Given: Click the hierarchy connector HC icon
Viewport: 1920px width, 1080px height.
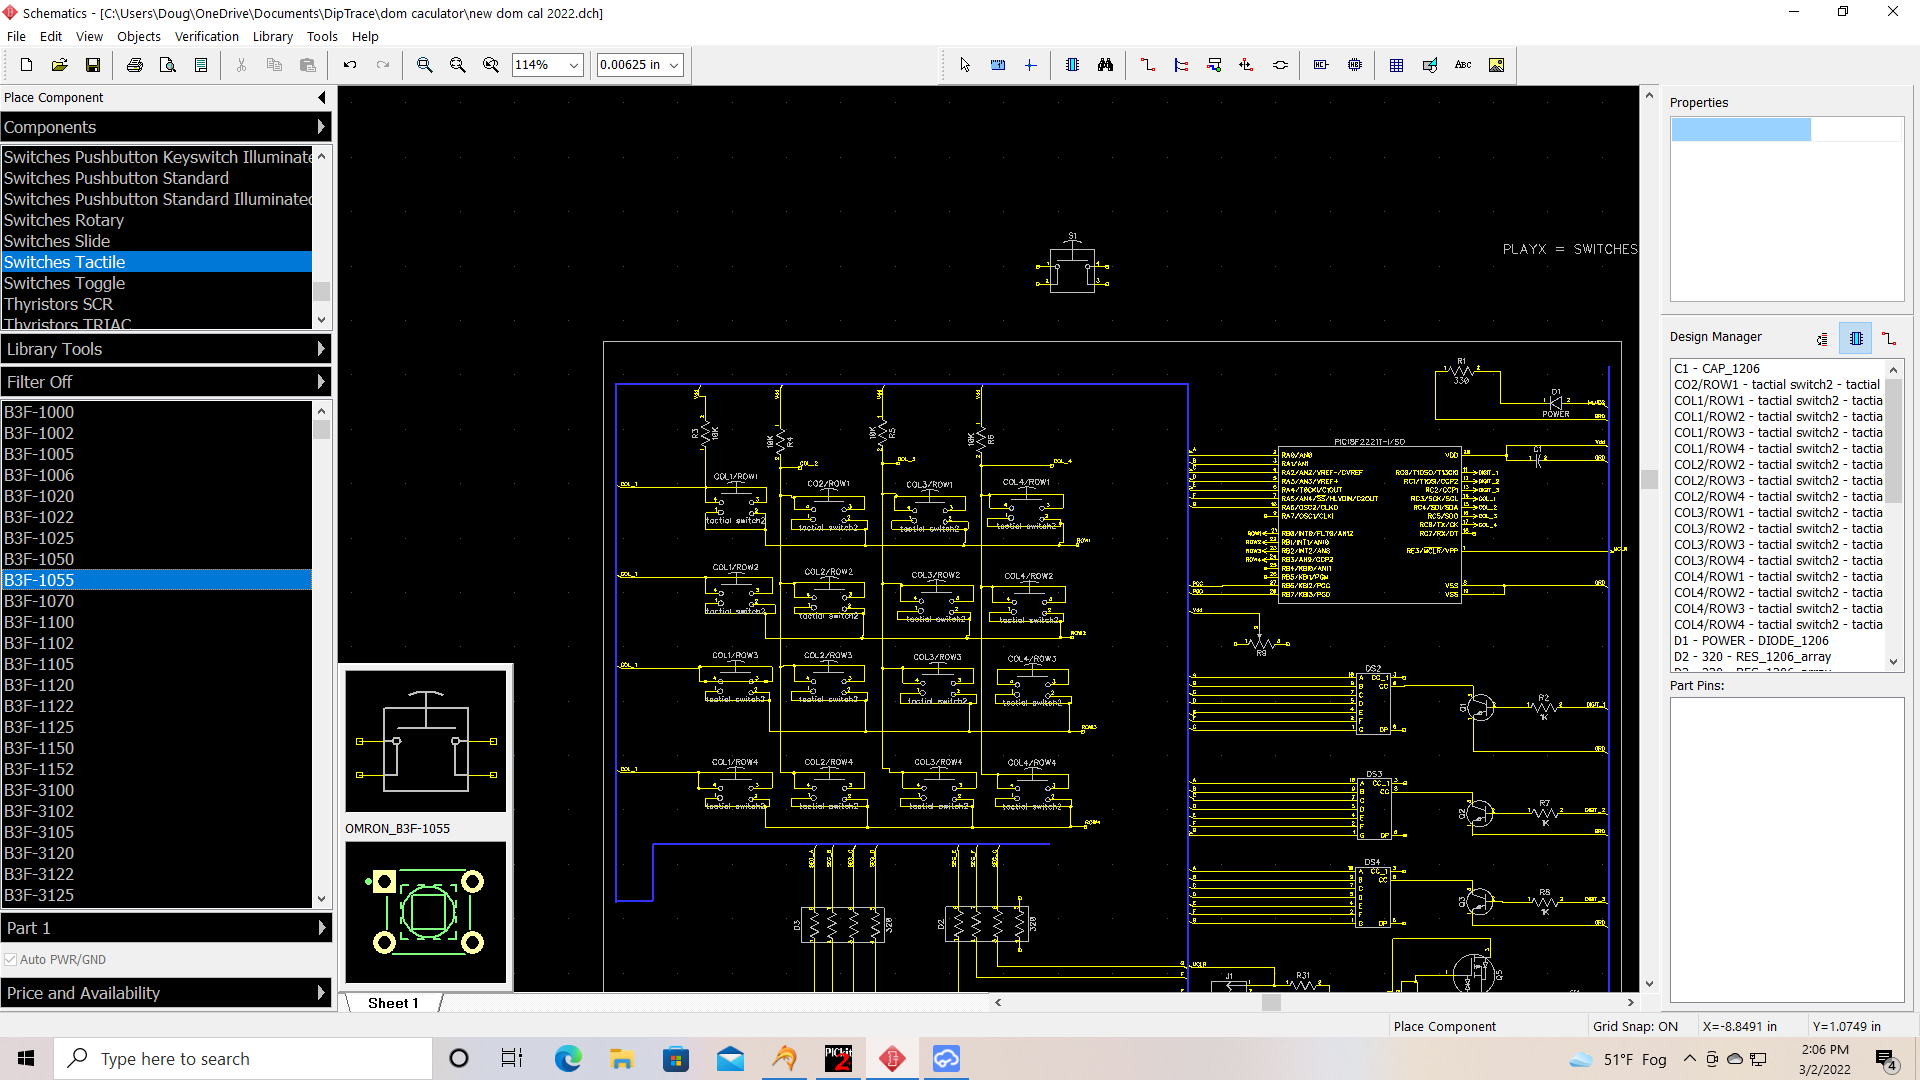Looking at the screenshot, I should click(1321, 65).
